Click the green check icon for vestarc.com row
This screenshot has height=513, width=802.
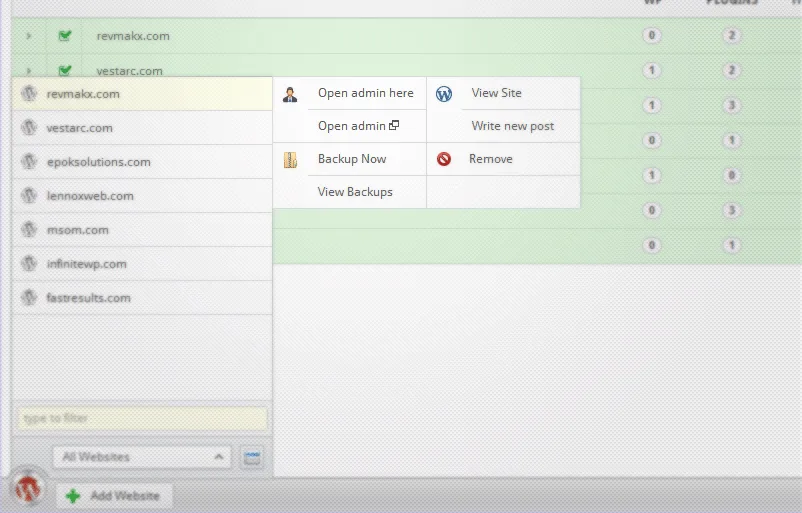point(64,70)
